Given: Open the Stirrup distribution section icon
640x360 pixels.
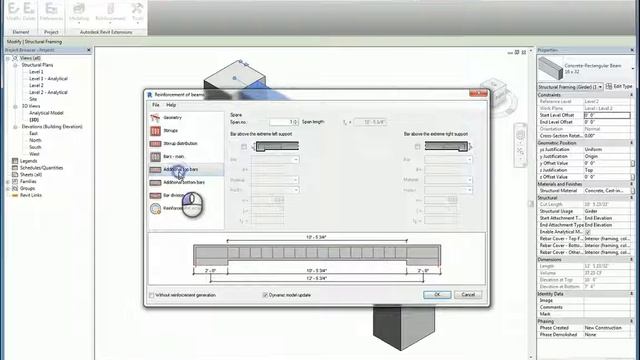Looking at the screenshot, I should [155, 144].
